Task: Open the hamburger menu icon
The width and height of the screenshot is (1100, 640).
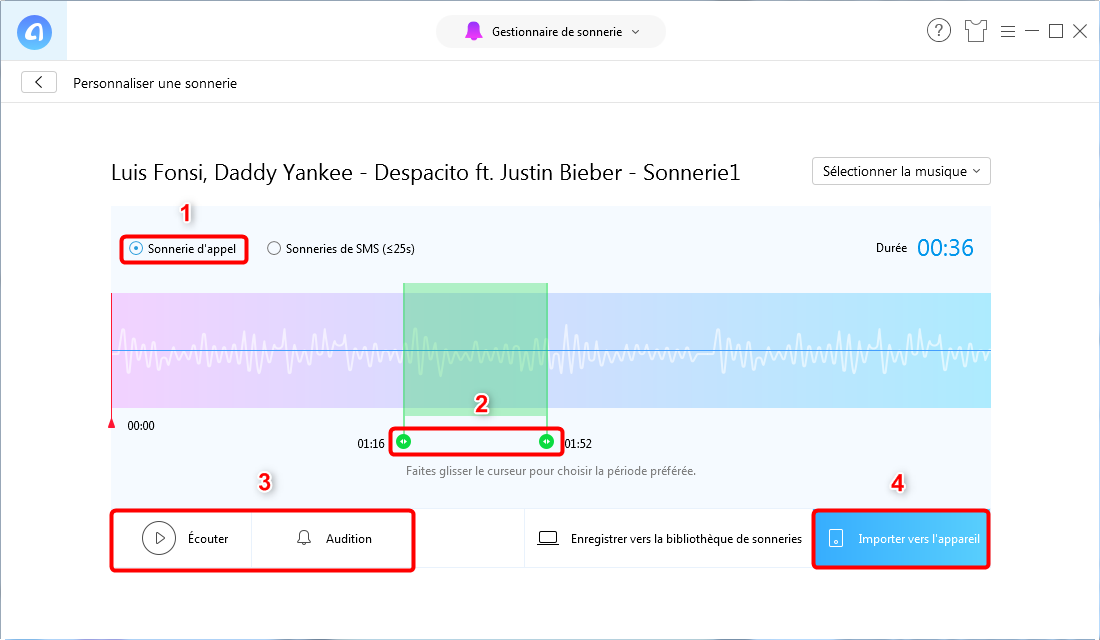Action: [x=1007, y=32]
